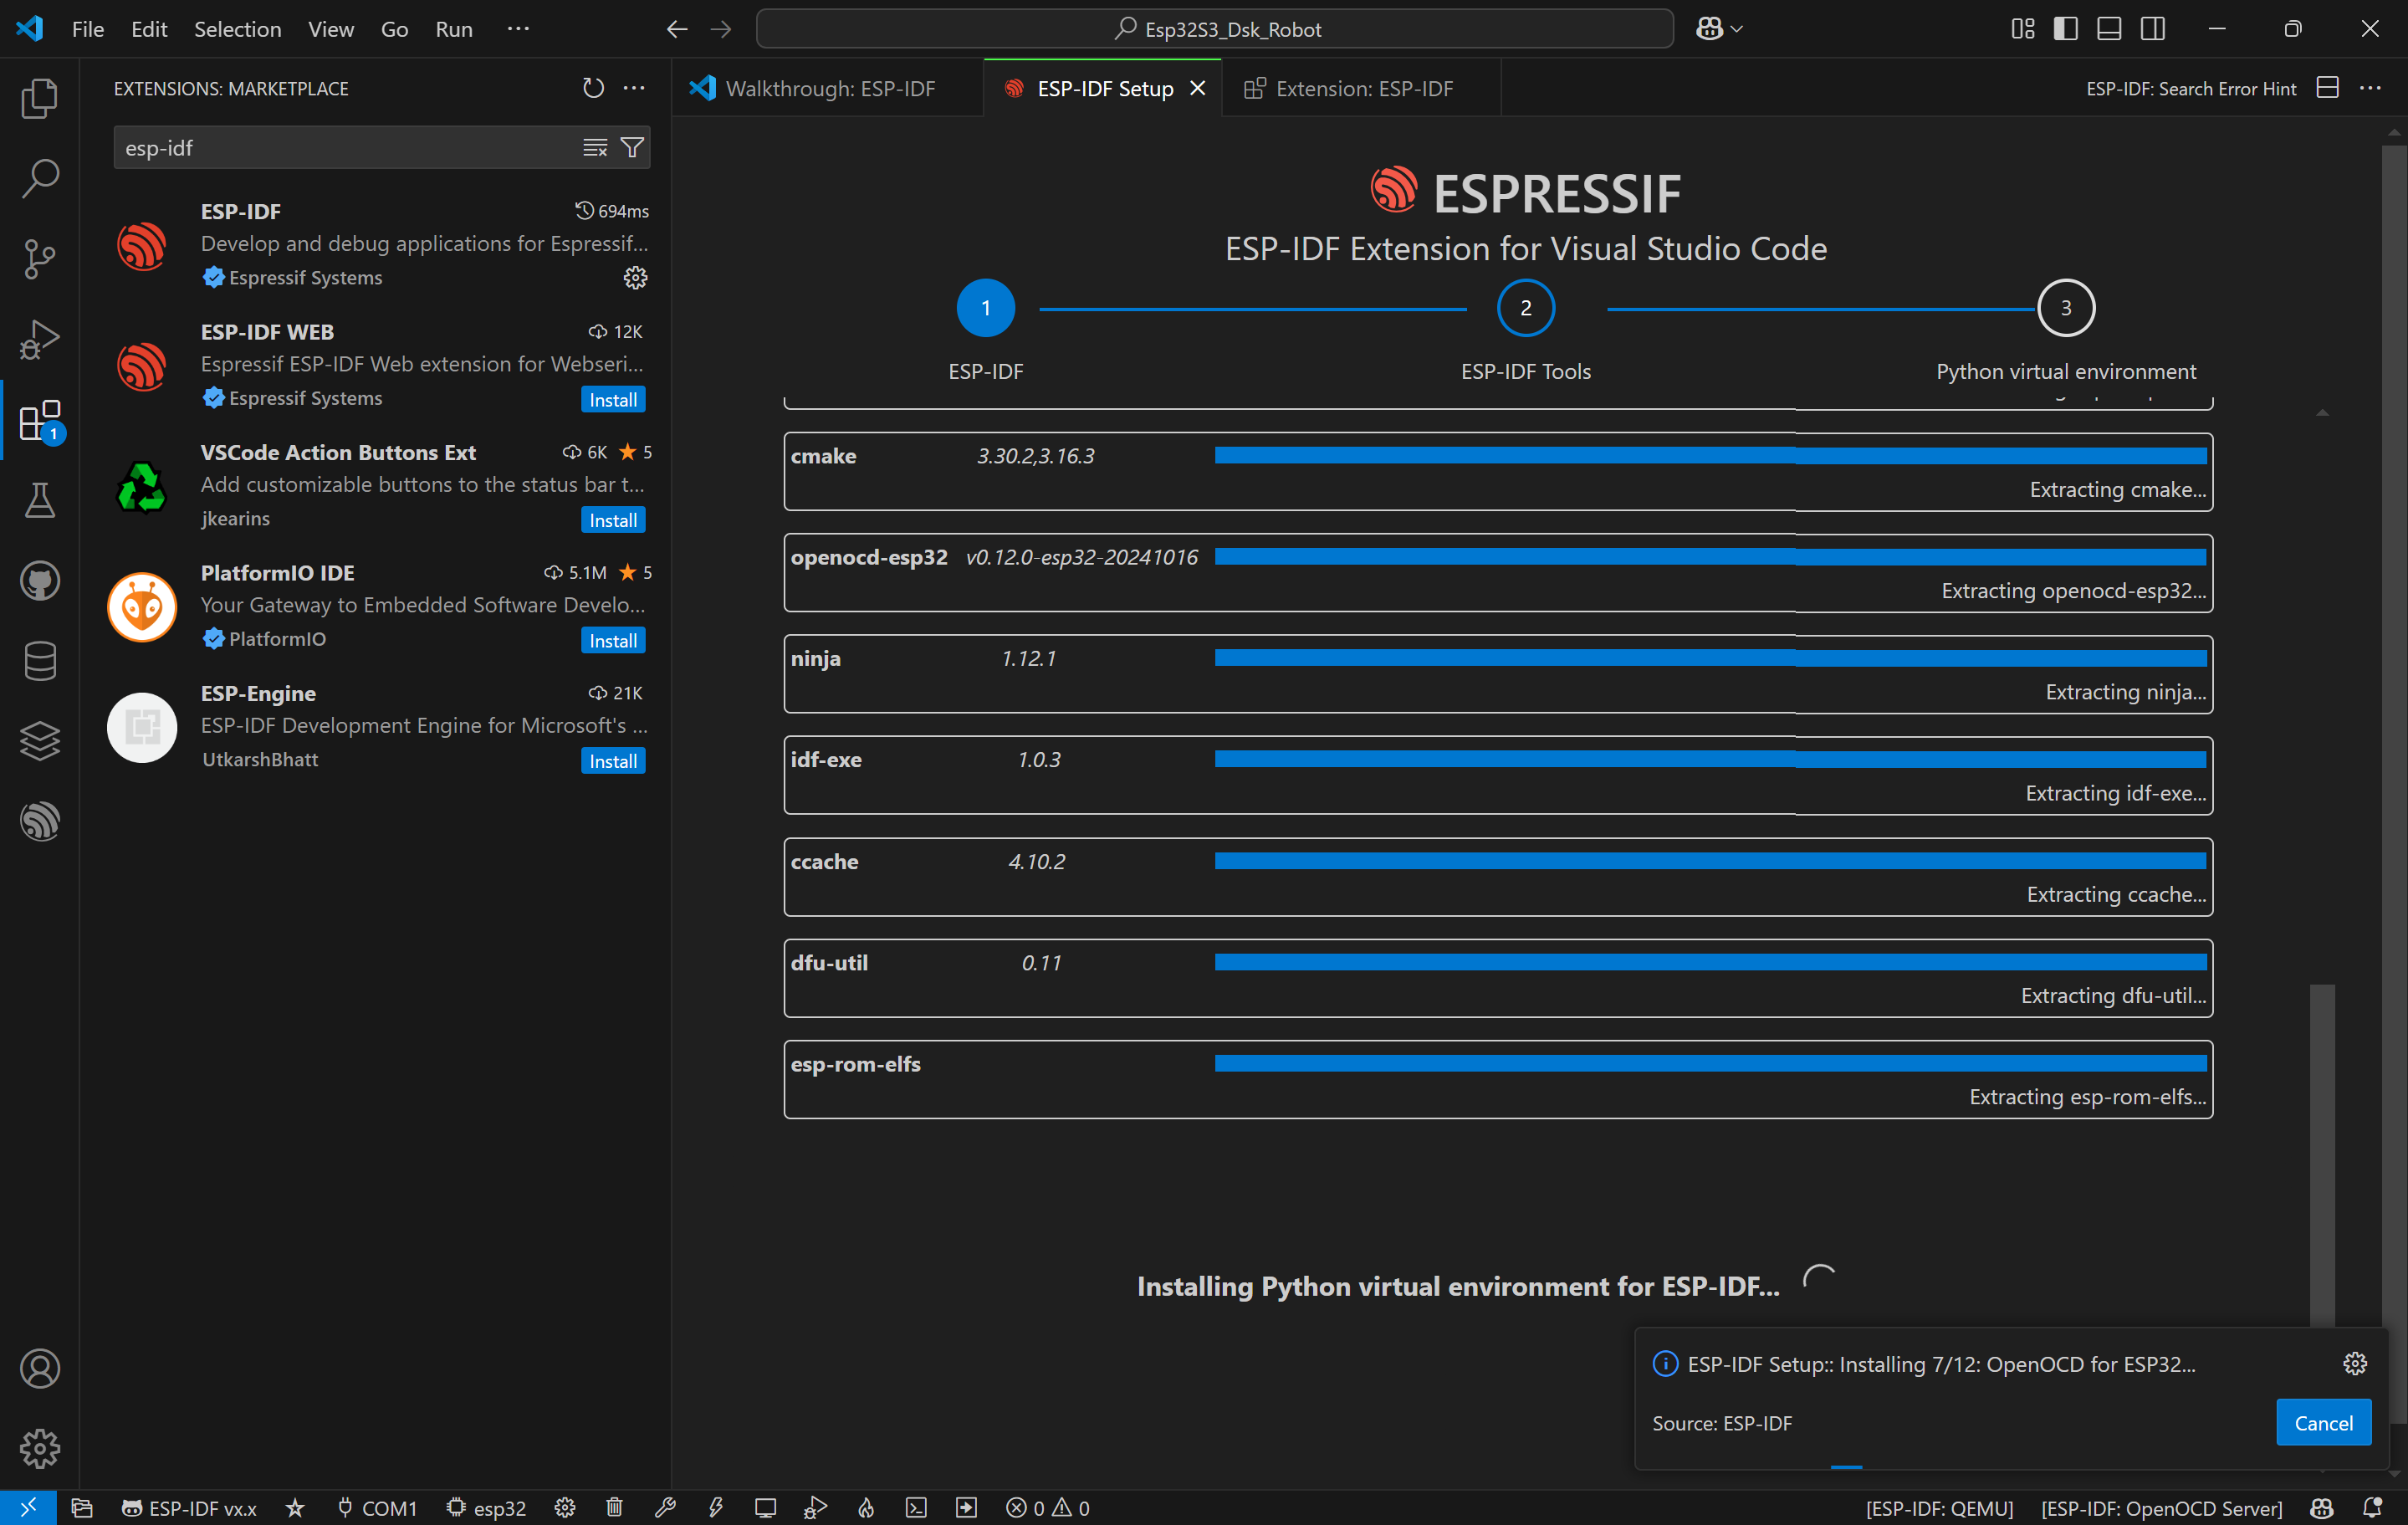This screenshot has height=1525, width=2408.
Task: Close the ESP-IDF Setup tab
Action: point(1197,88)
